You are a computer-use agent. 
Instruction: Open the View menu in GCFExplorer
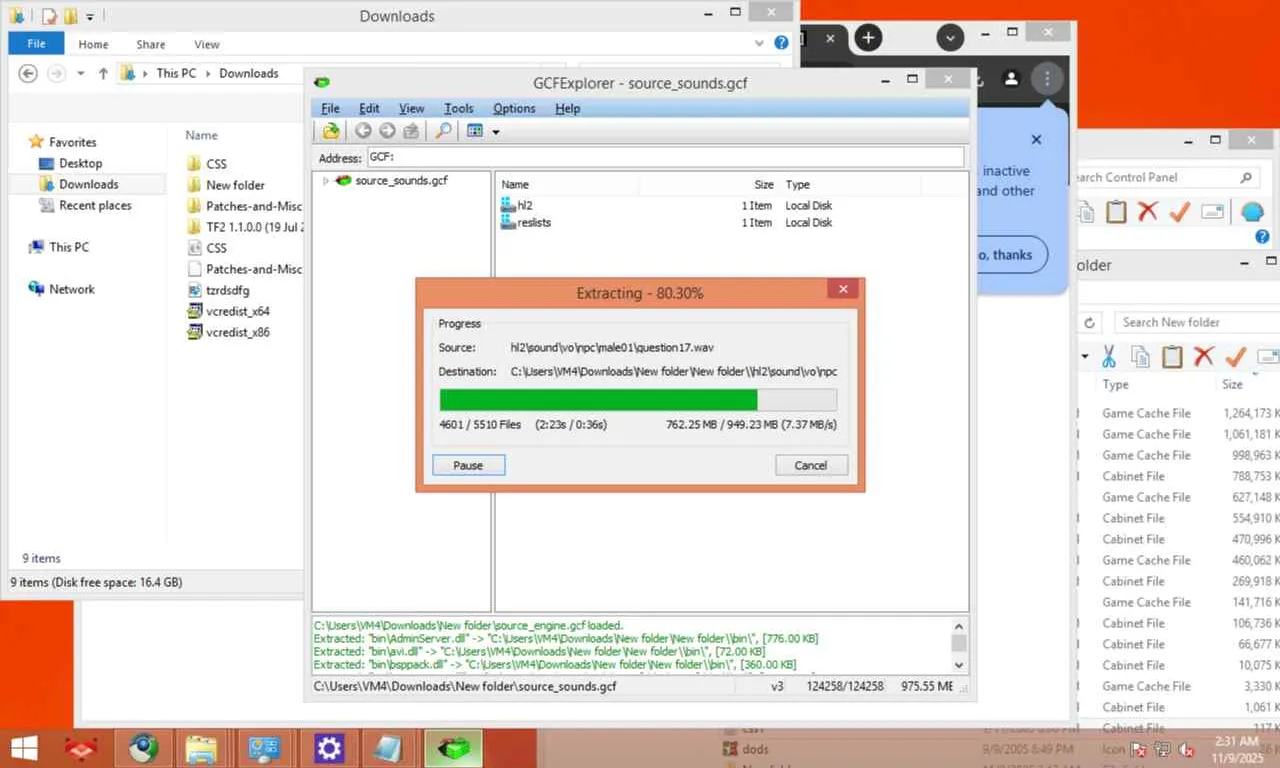point(411,108)
